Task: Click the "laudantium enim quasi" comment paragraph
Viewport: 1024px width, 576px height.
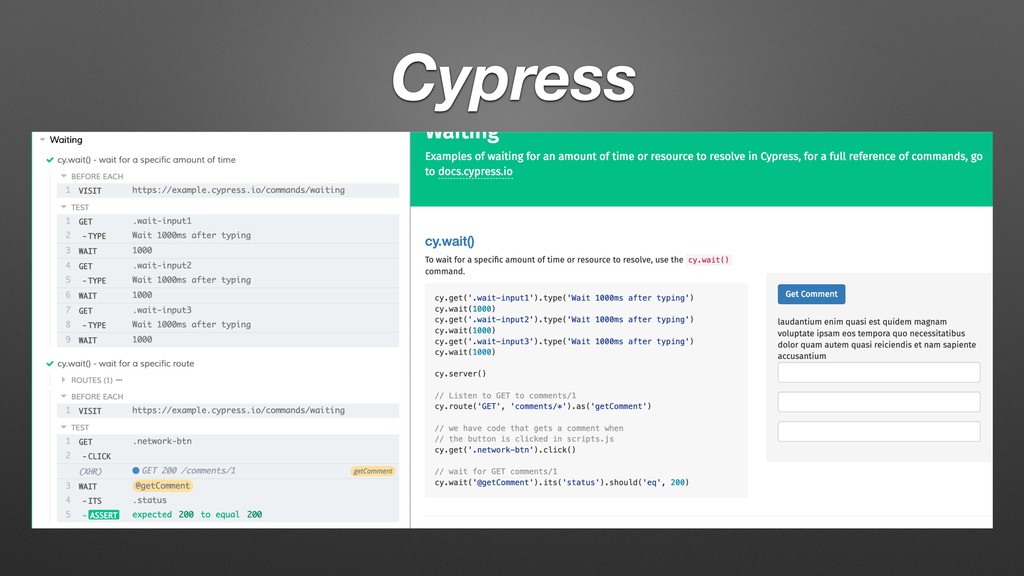Action: (x=877, y=339)
